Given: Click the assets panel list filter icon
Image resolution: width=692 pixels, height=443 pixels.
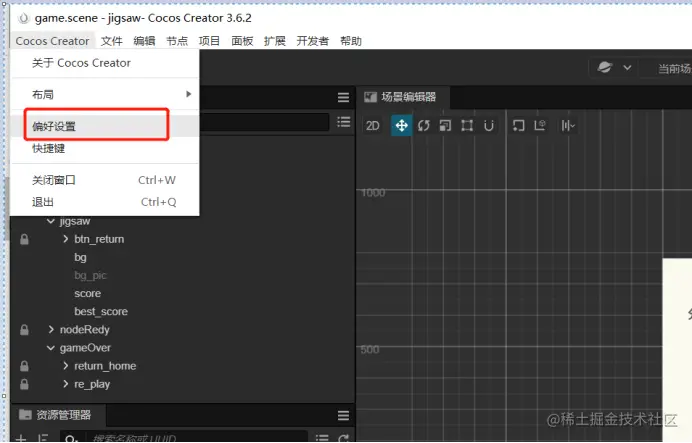Looking at the screenshot, I should [322, 438].
